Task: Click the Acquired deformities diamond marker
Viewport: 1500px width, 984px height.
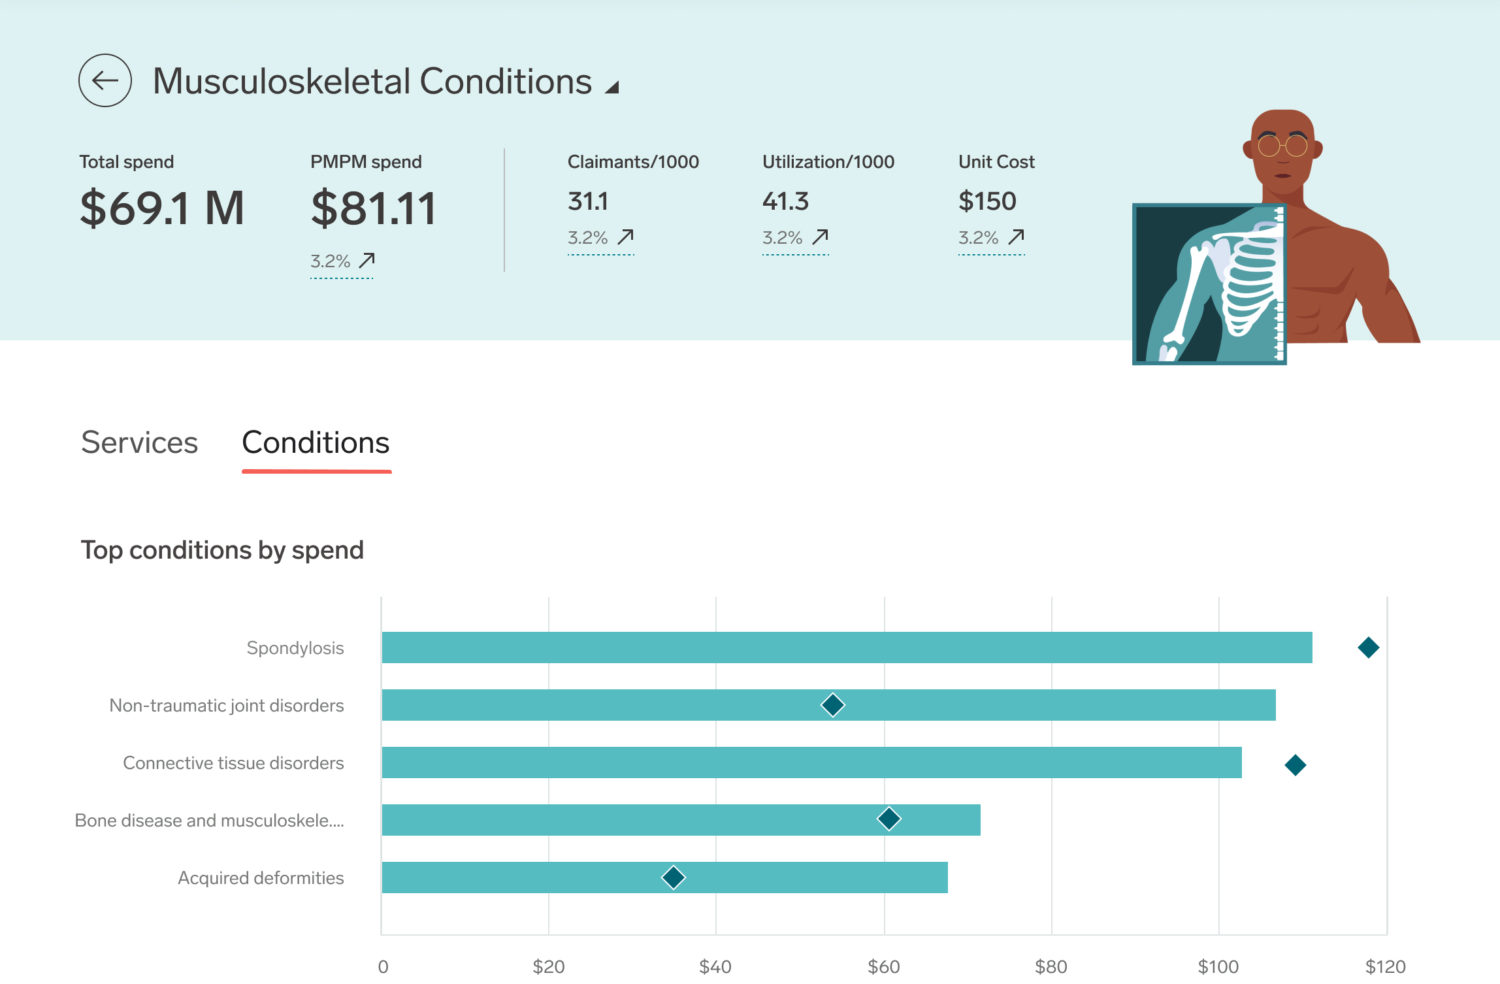Action: click(x=673, y=877)
